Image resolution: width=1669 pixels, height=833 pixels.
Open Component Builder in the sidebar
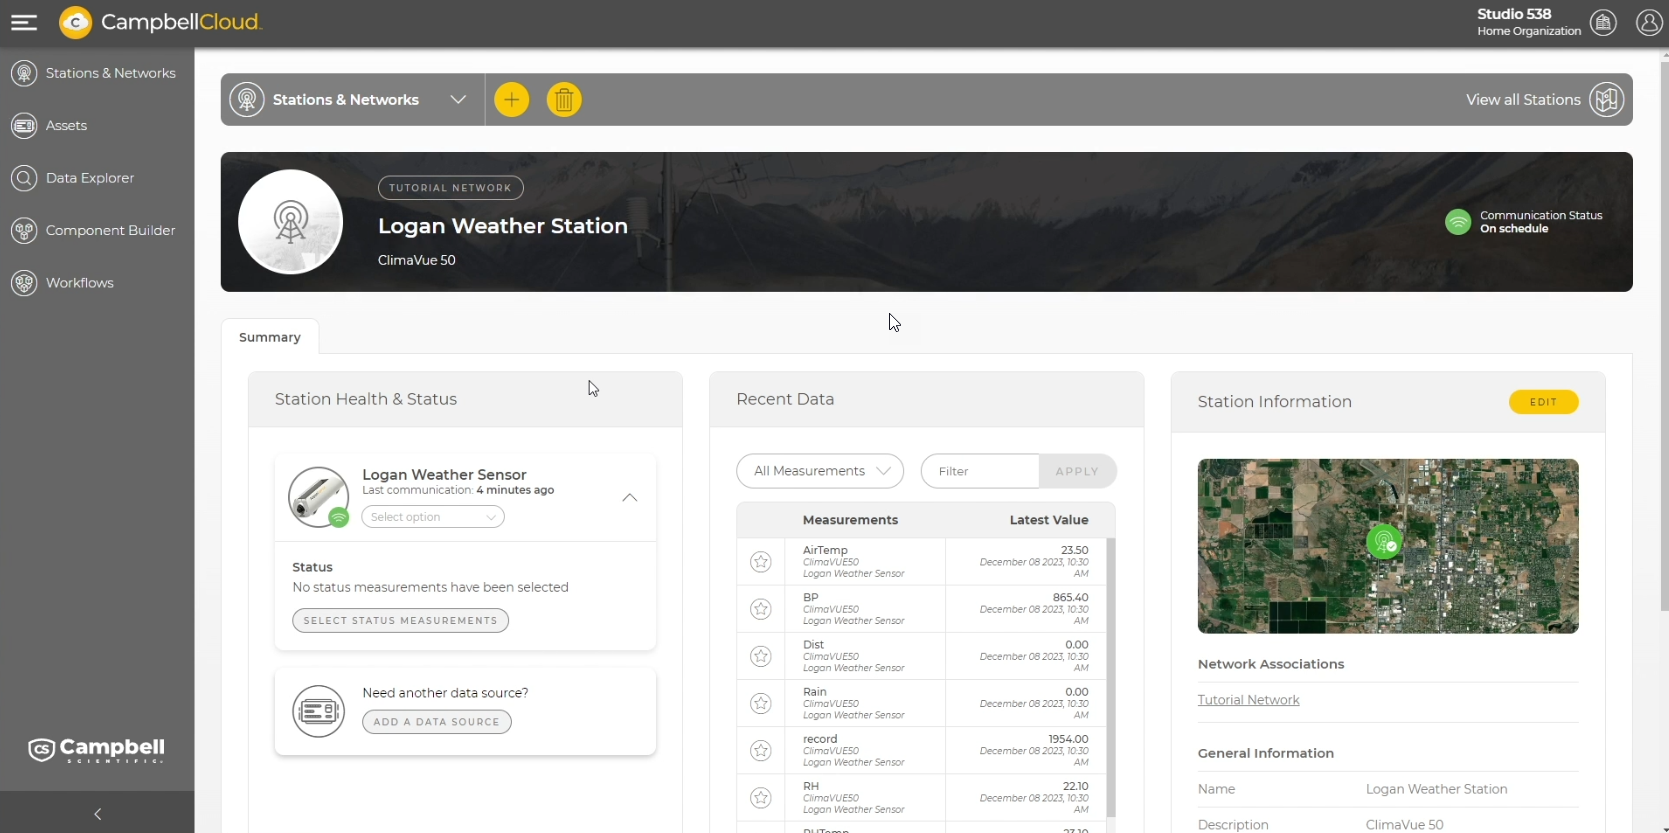point(110,231)
